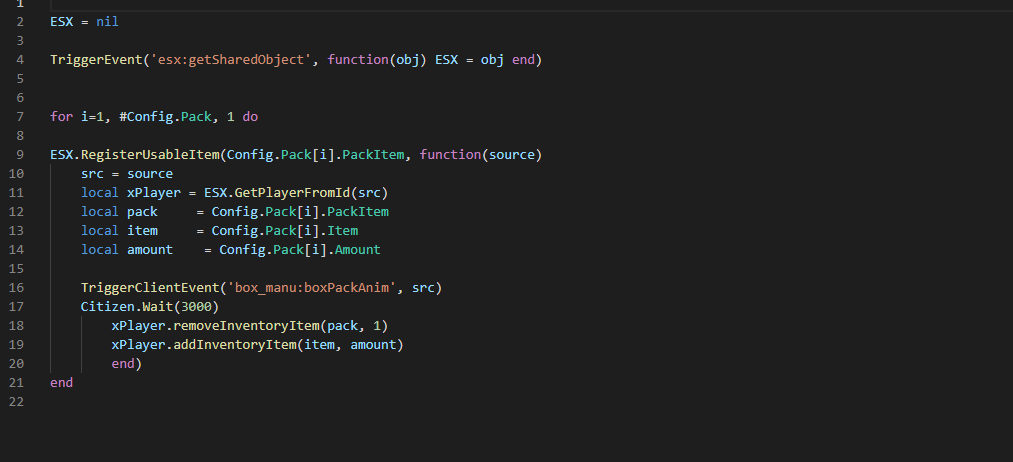Click the 'nil' keyword on line 2
The width and height of the screenshot is (1013, 462).
point(107,22)
